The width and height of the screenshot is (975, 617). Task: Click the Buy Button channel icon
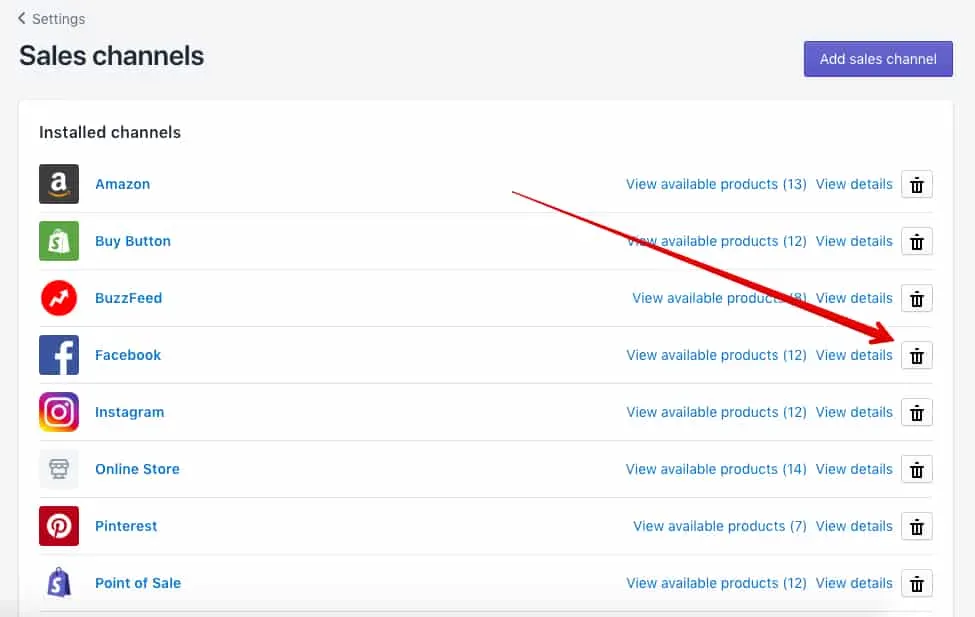click(x=58, y=241)
